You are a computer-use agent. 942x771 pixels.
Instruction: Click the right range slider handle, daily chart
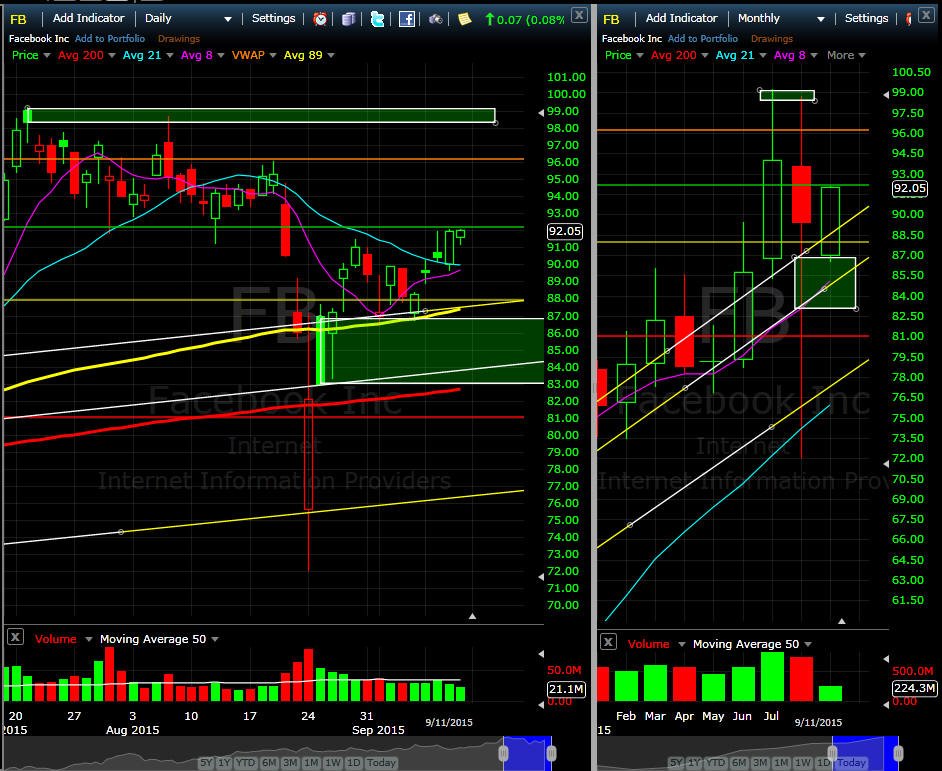pyautogui.click(x=551, y=753)
